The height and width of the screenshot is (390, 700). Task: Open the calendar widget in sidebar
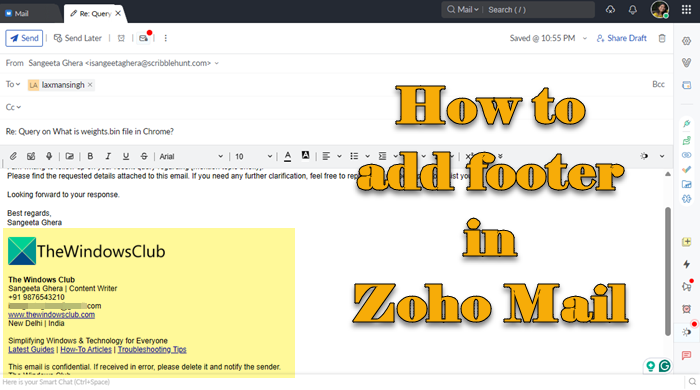687,85
